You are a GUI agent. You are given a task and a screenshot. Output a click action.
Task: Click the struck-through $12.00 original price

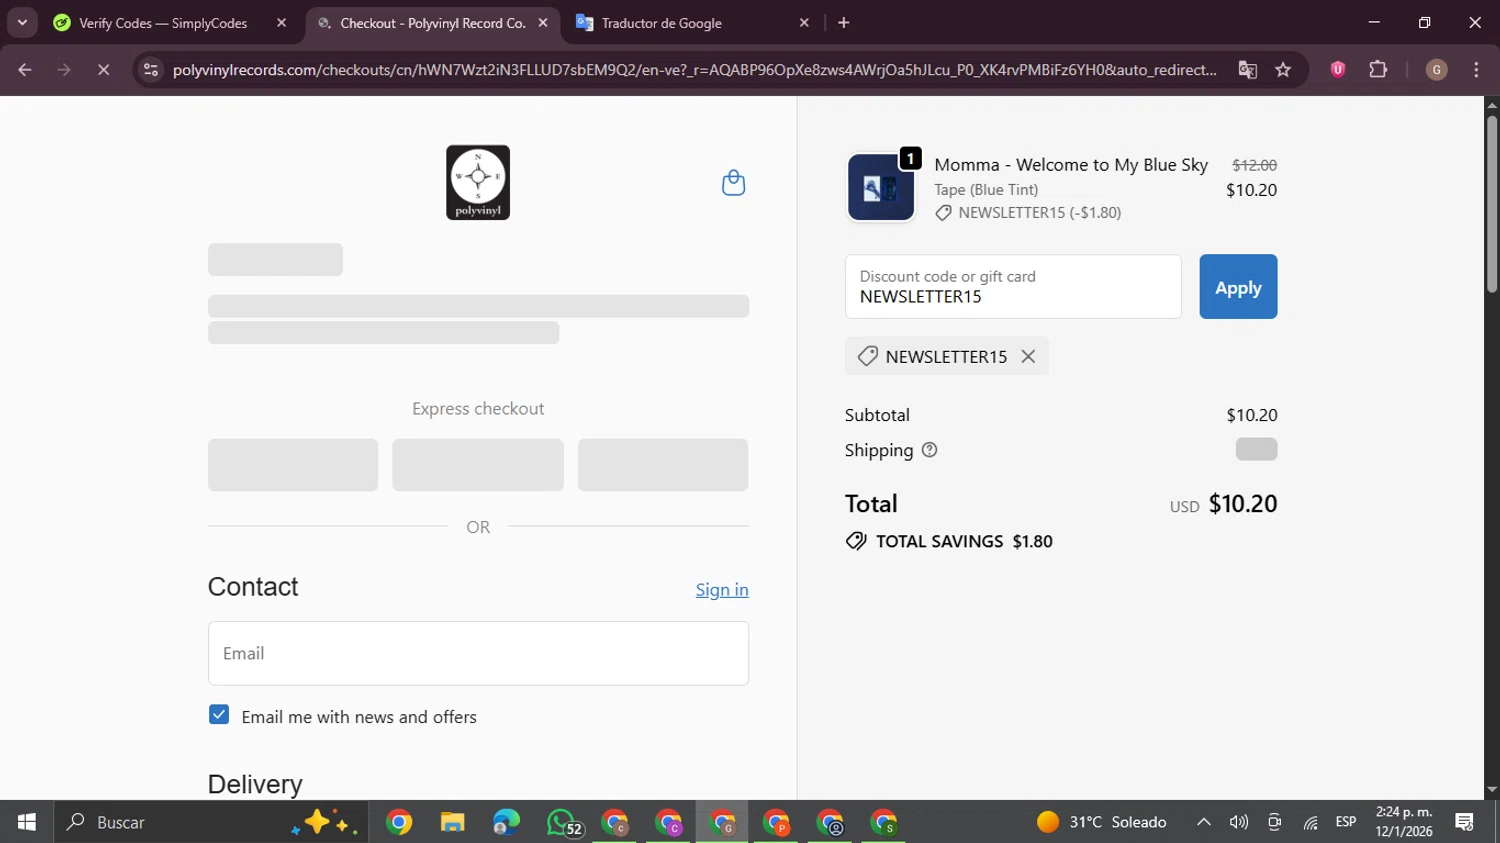click(1254, 165)
